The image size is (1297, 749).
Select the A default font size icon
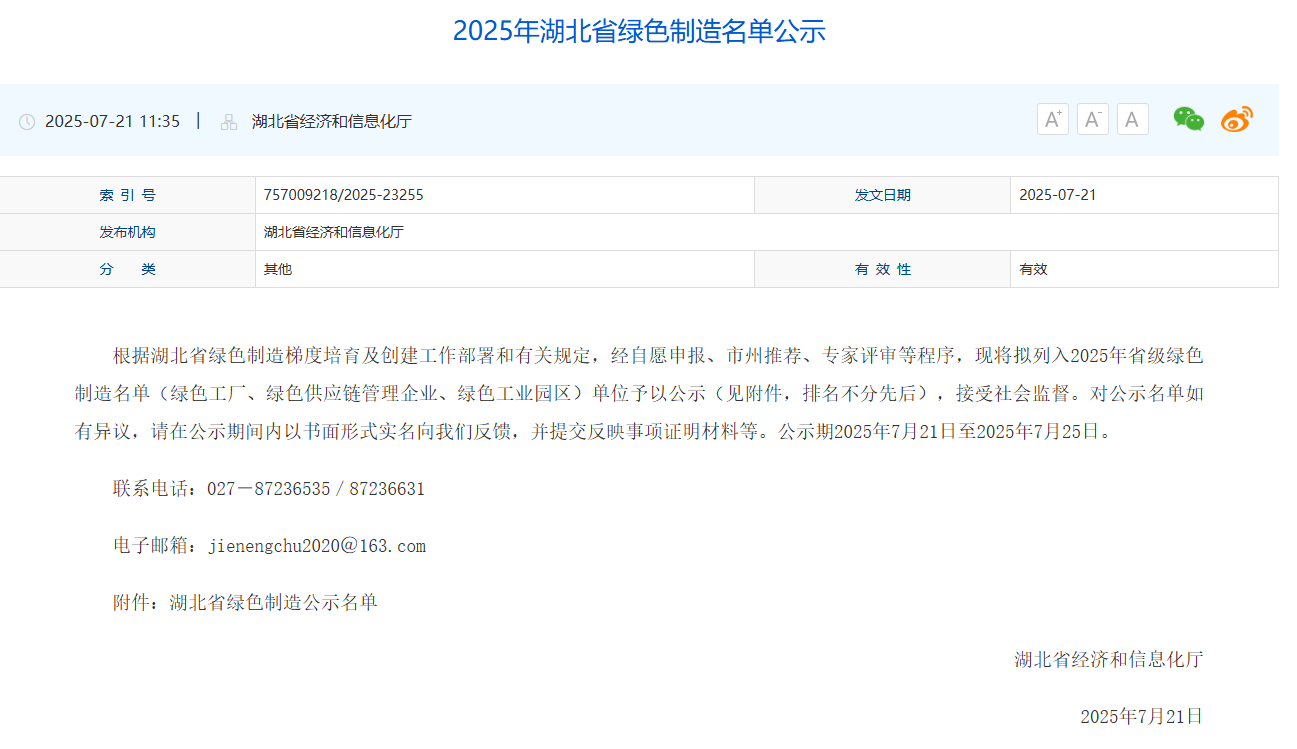click(x=1132, y=119)
